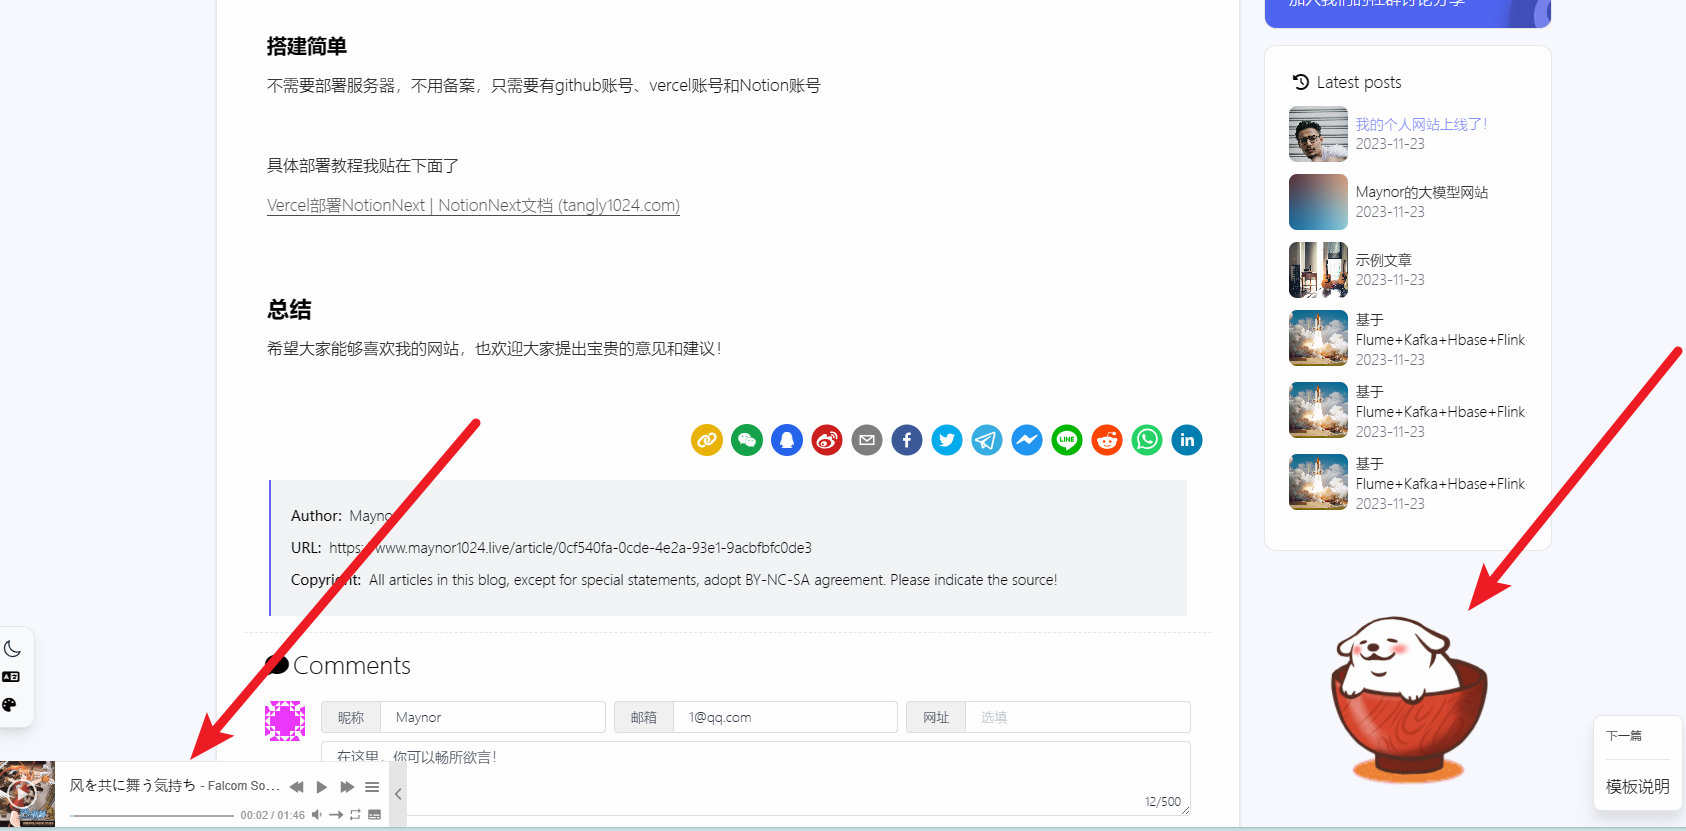The width and height of the screenshot is (1686, 831).
Task: Share post to Reddit
Action: click(x=1107, y=440)
